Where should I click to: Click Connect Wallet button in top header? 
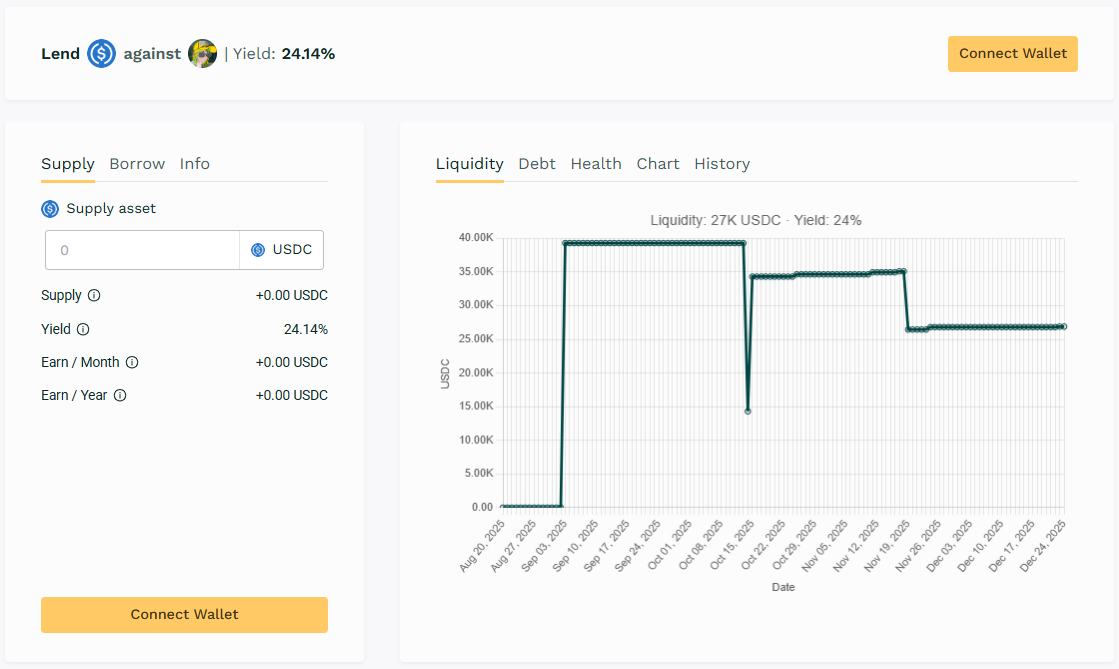1012,54
